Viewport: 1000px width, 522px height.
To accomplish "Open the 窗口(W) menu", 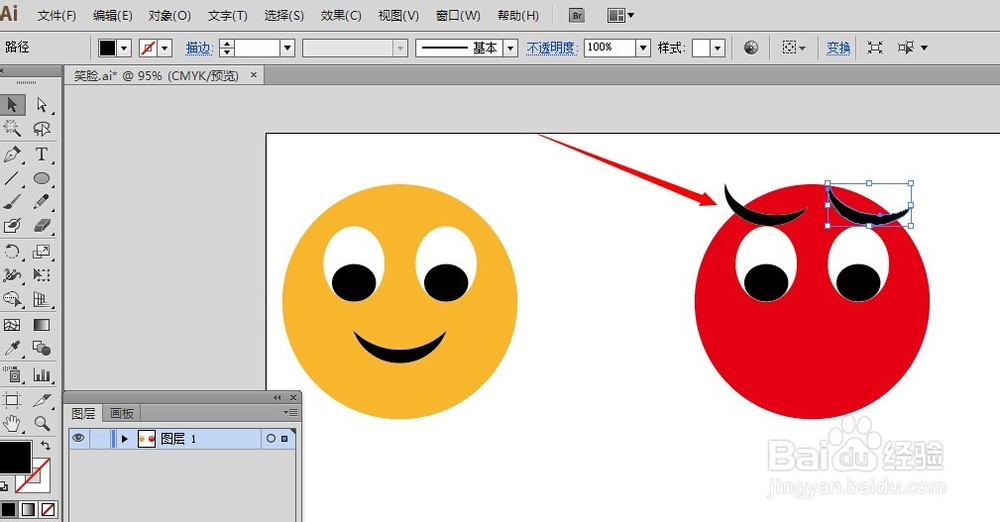I will [458, 15].
